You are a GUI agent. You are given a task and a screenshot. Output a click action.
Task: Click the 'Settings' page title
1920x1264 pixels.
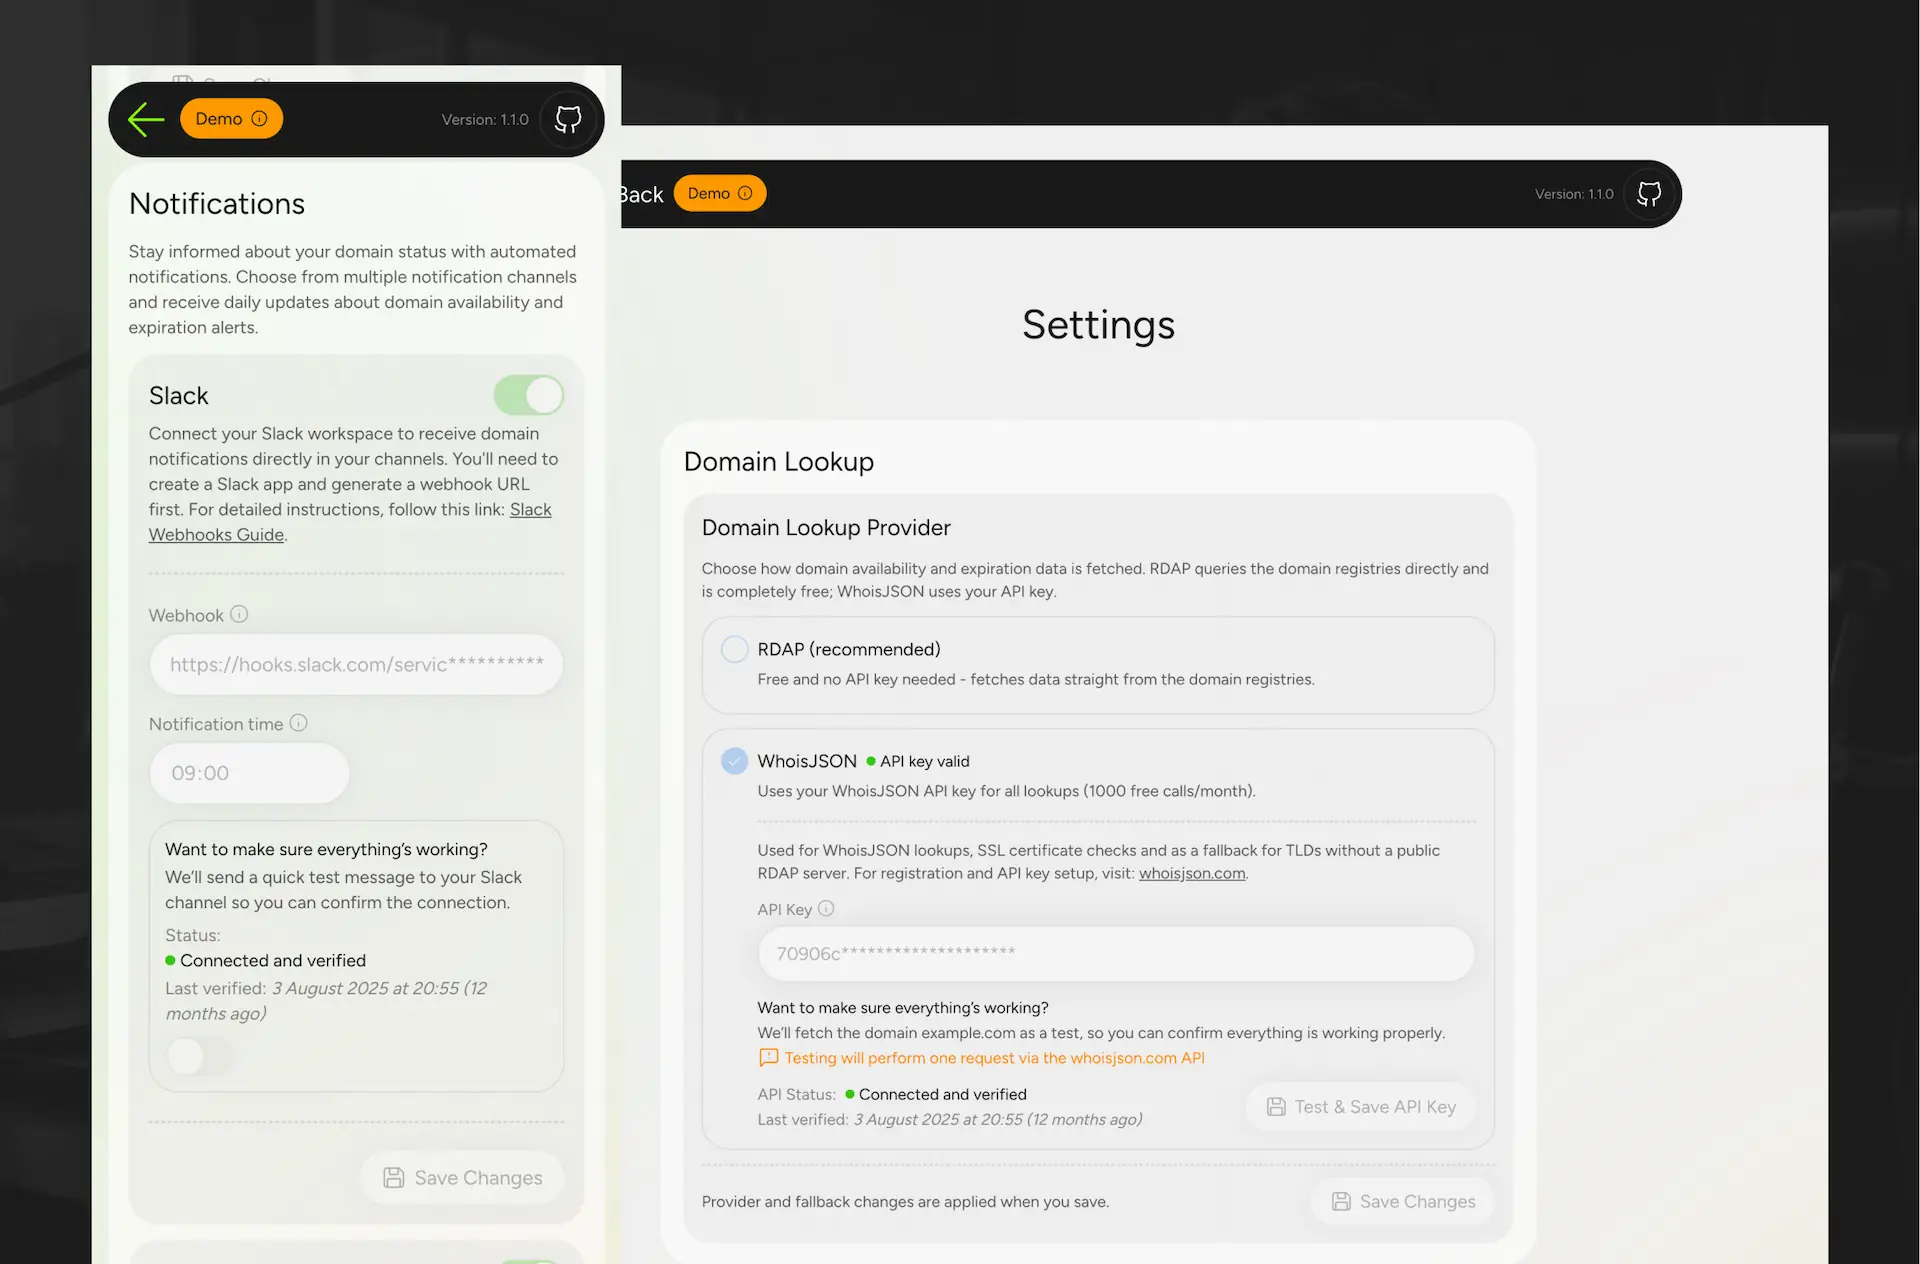(x=1098, y=324)
